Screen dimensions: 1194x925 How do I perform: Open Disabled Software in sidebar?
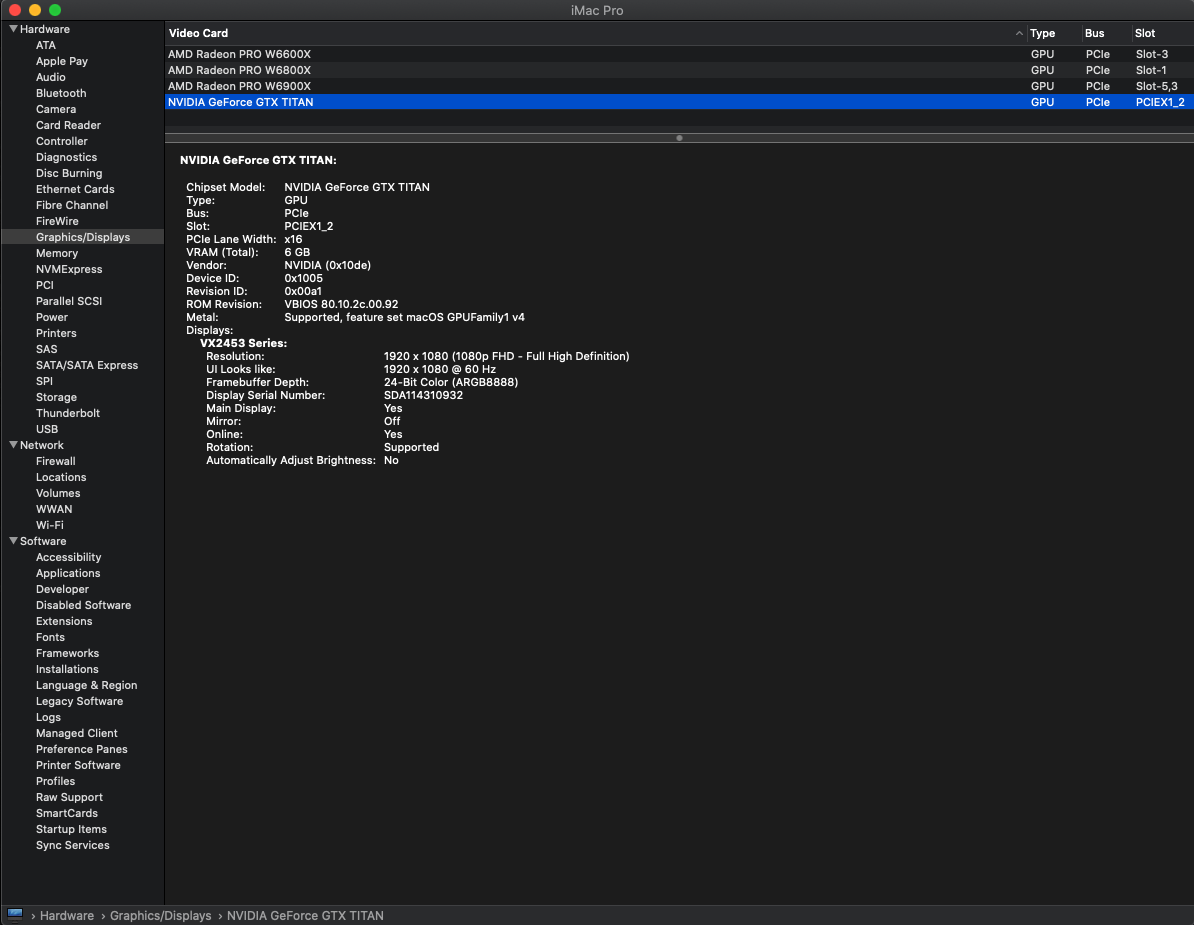(84, 604)
